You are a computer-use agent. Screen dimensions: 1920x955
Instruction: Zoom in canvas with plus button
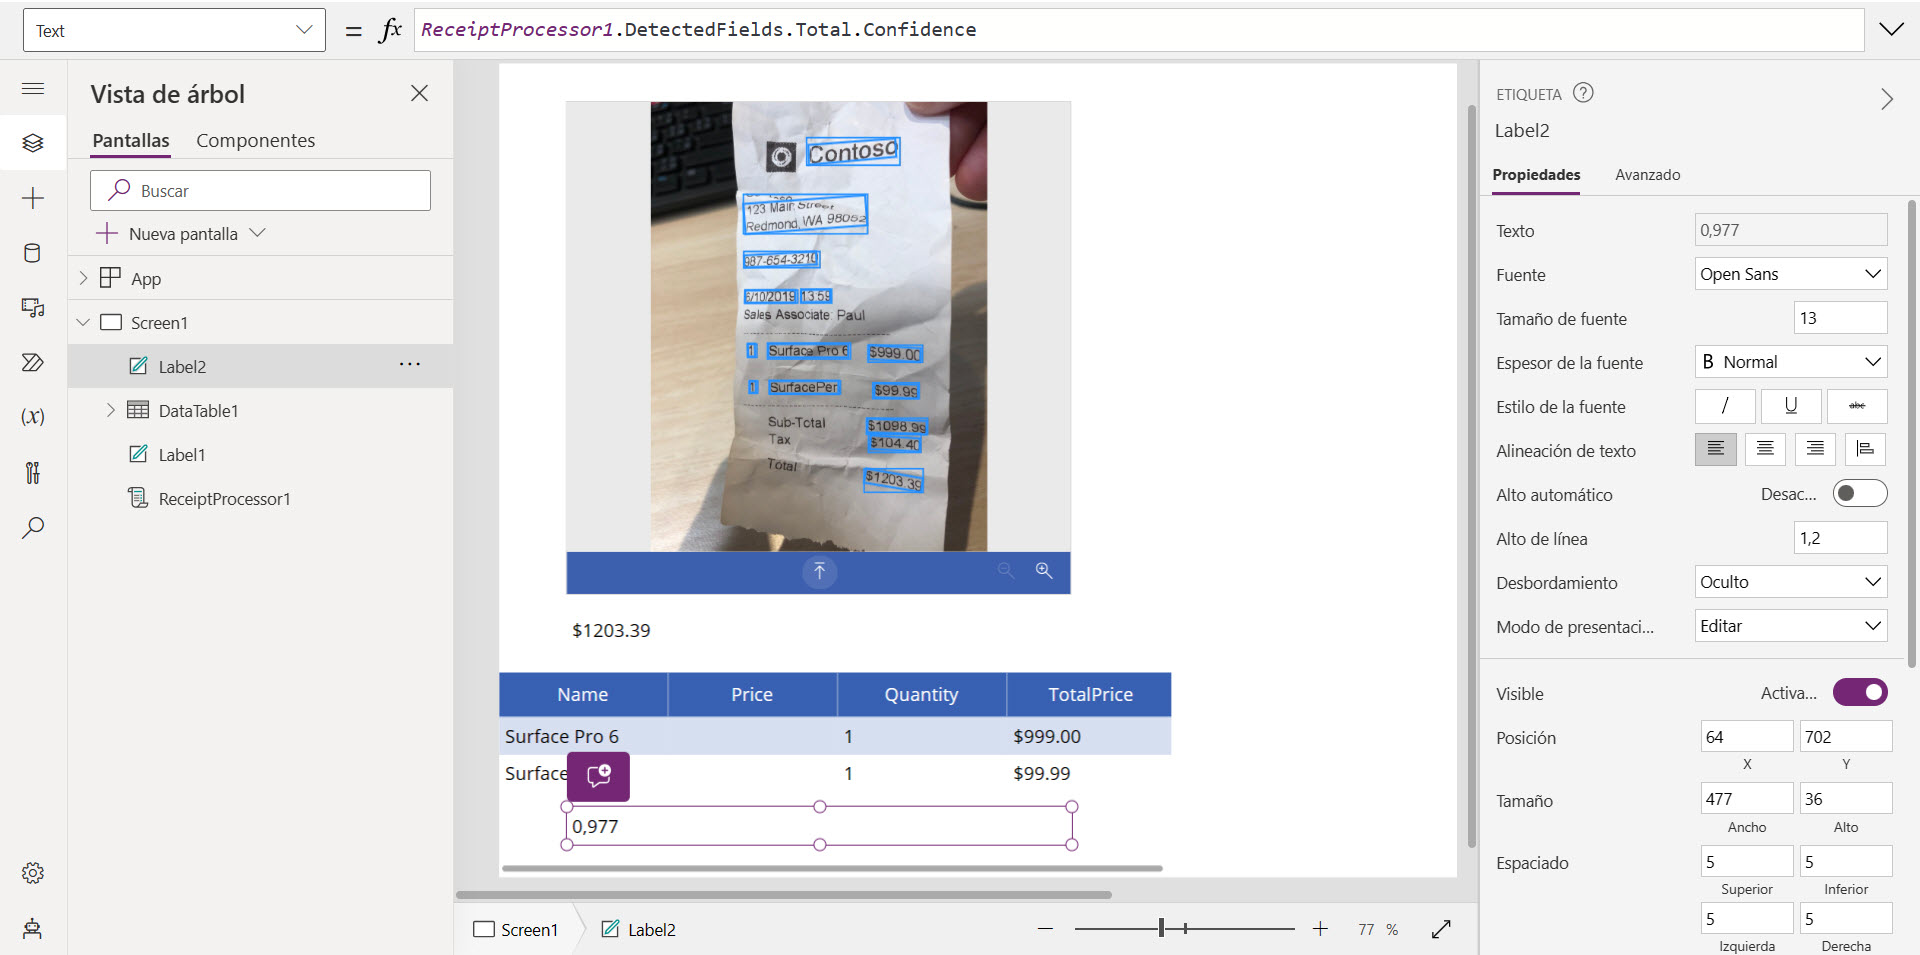coord(1320,929)
